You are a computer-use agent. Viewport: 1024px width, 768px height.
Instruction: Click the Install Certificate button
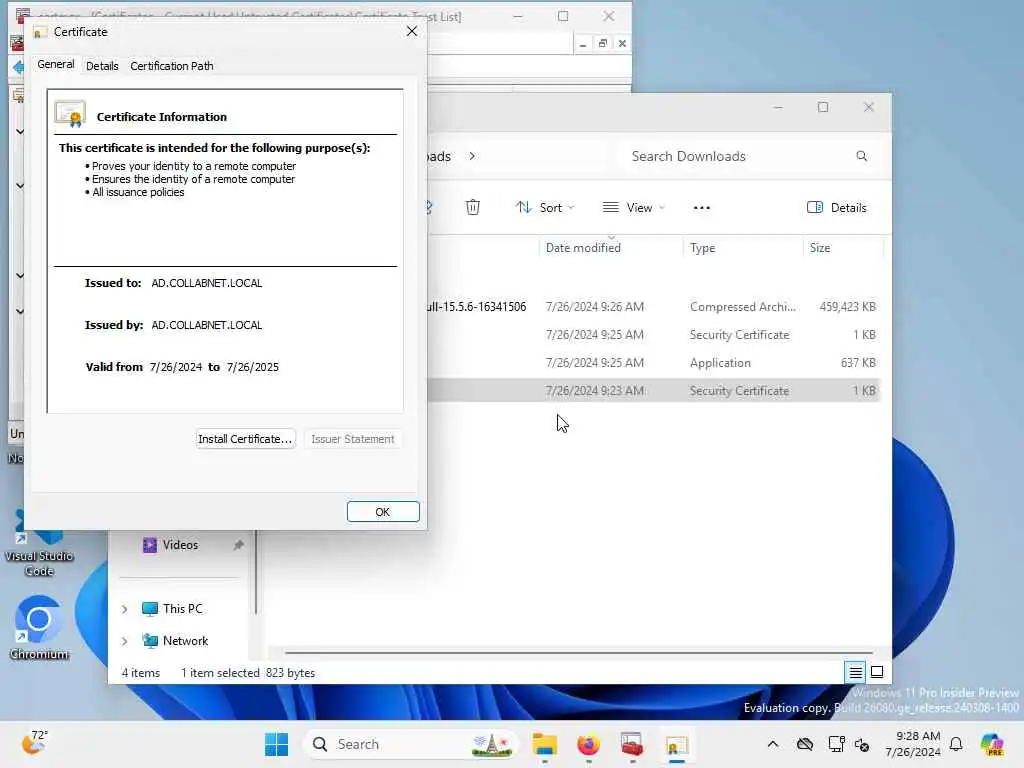245,439
